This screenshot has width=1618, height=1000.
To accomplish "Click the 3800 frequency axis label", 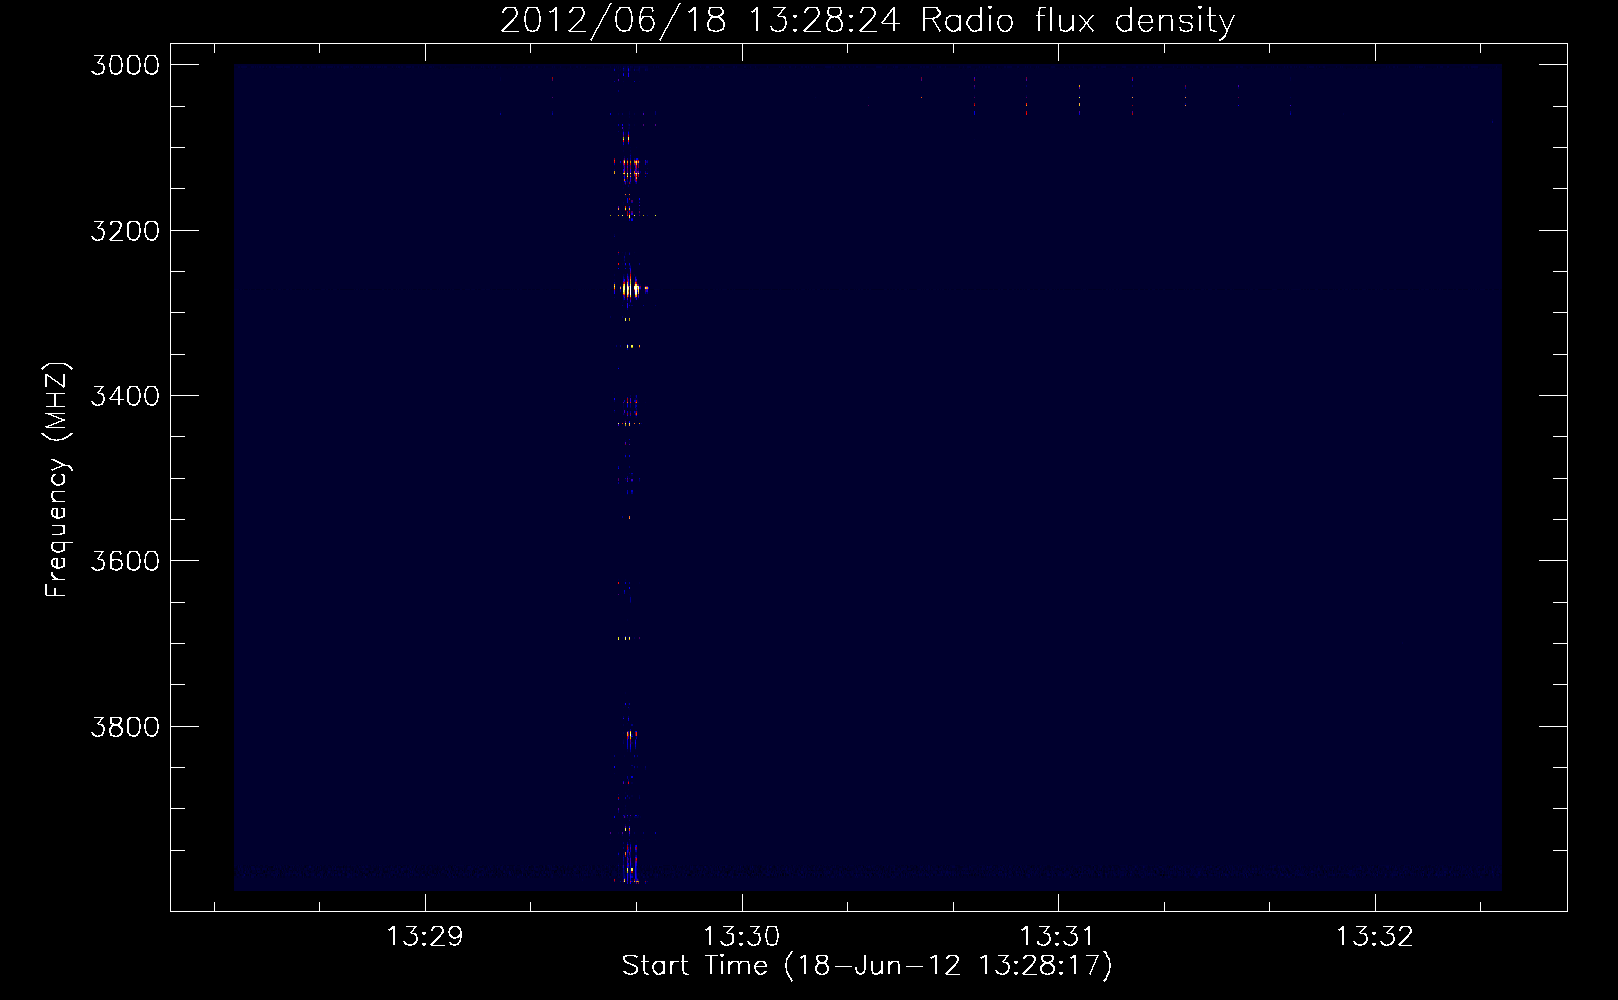I will [x=125, y=727].
